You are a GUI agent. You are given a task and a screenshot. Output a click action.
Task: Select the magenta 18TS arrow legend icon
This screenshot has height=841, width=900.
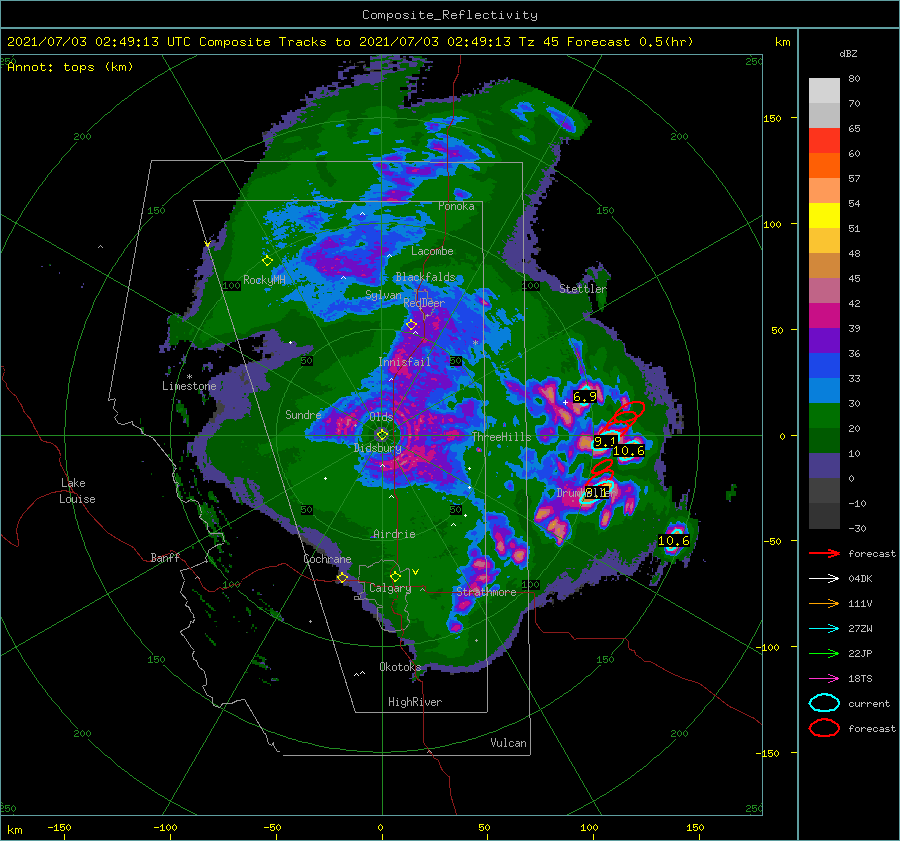click(824, 679)
